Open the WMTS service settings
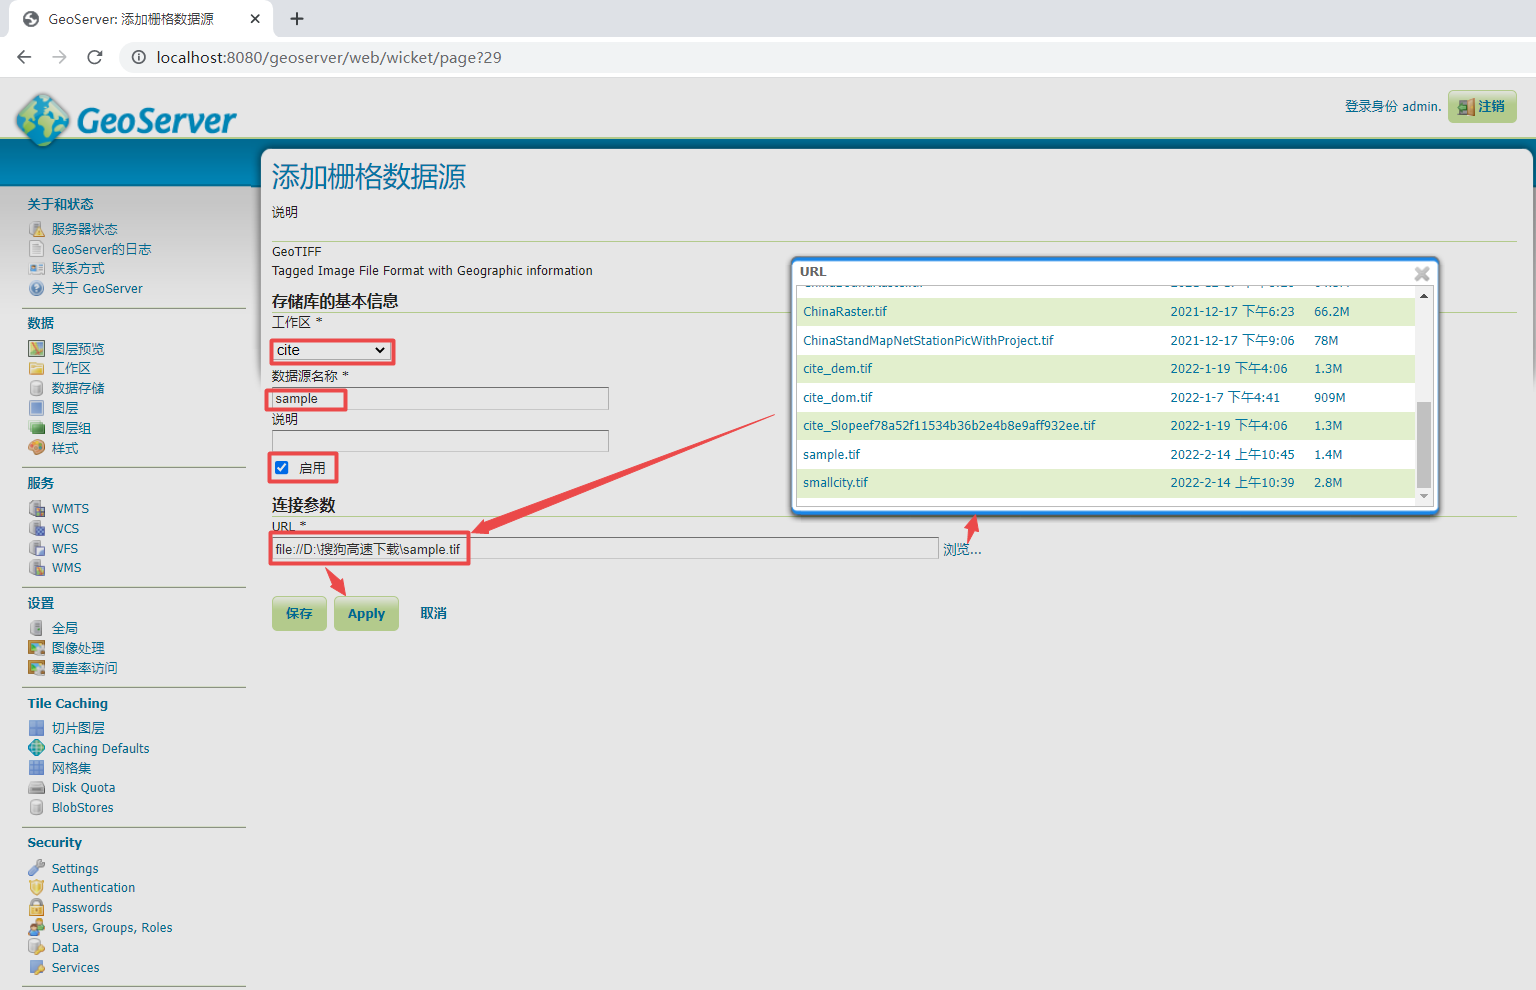Image resolution: width=1536 pixels, height=990 pixels. (70, 508)
